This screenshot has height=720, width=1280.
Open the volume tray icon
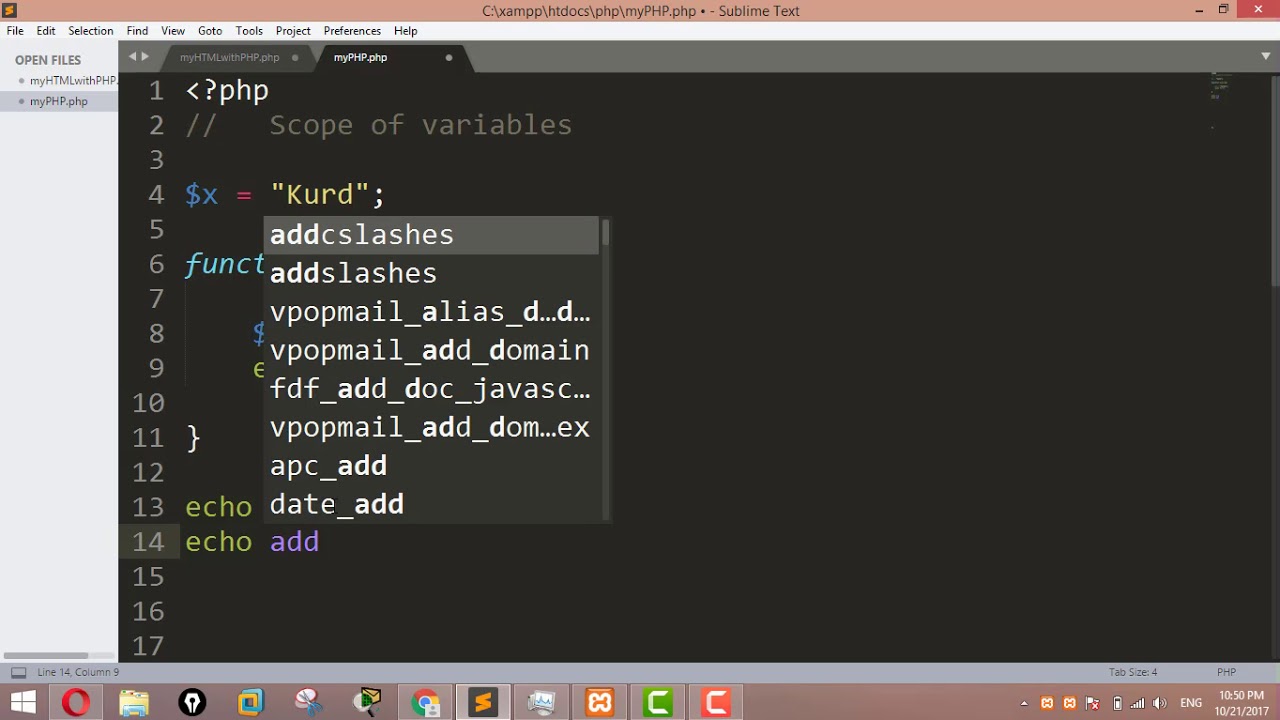point(1160,703)
